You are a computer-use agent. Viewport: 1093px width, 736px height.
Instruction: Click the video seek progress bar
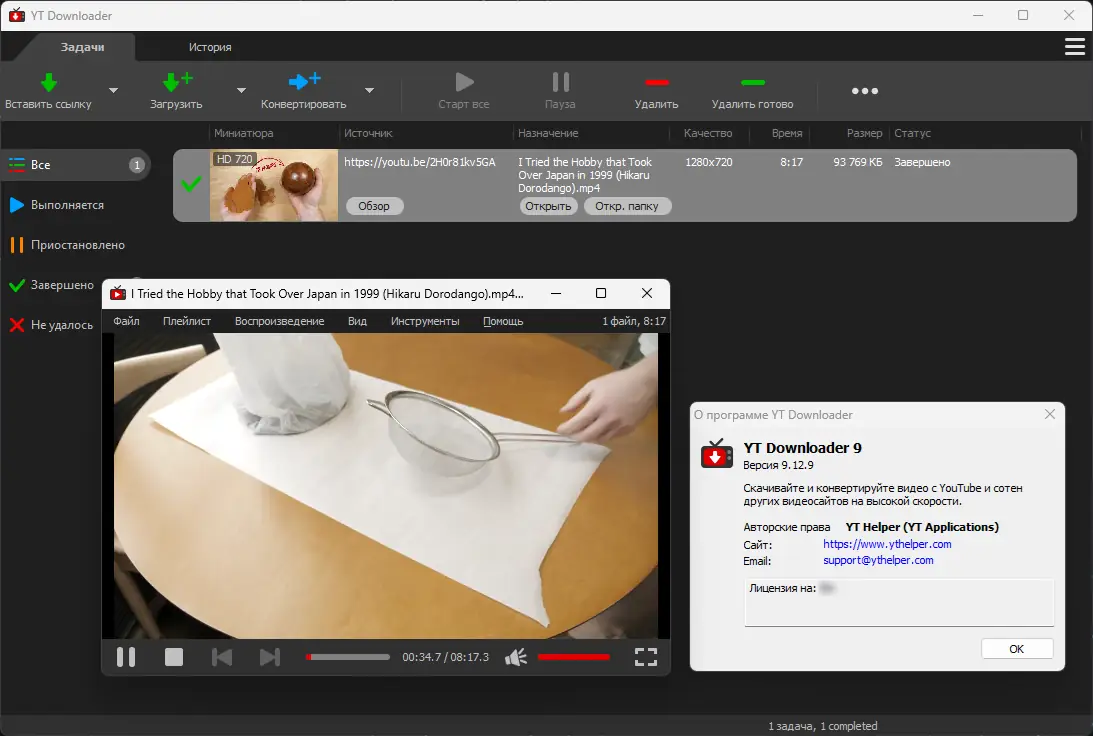[x=348, y=657]
